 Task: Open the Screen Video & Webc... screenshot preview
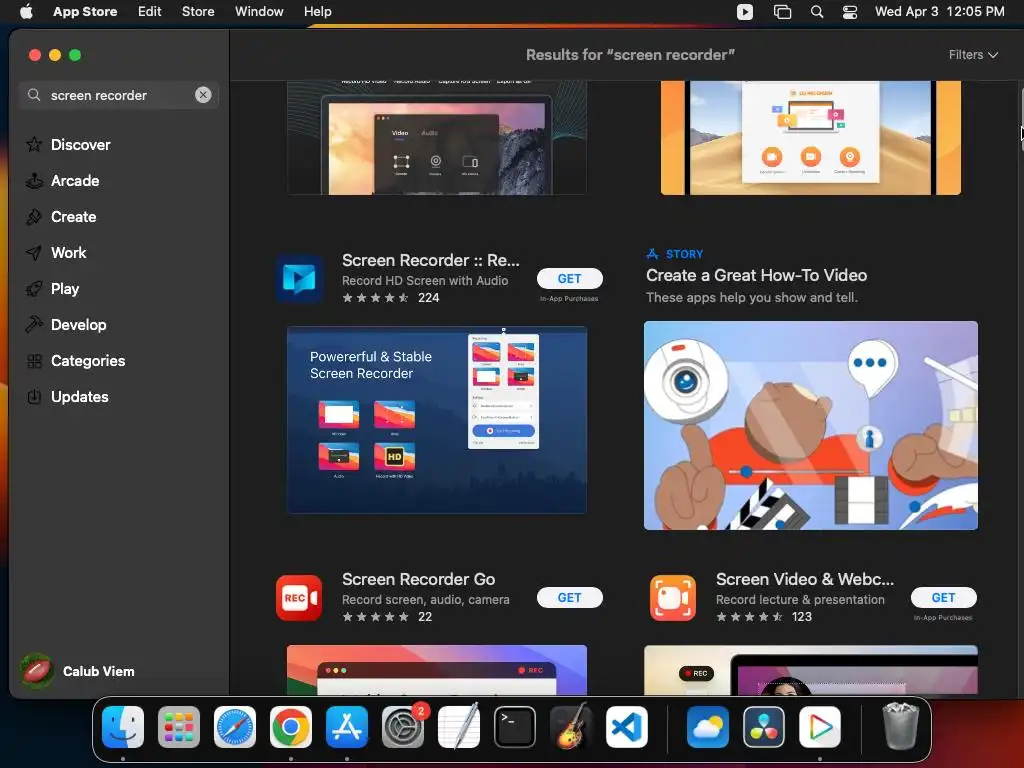coord(810,670)
